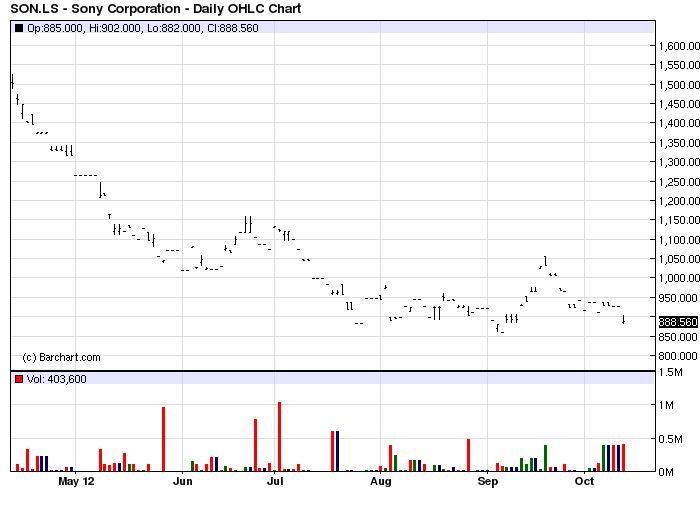Click the highlighted 888.560 price label
700x512 pixels.
point(678,322)
